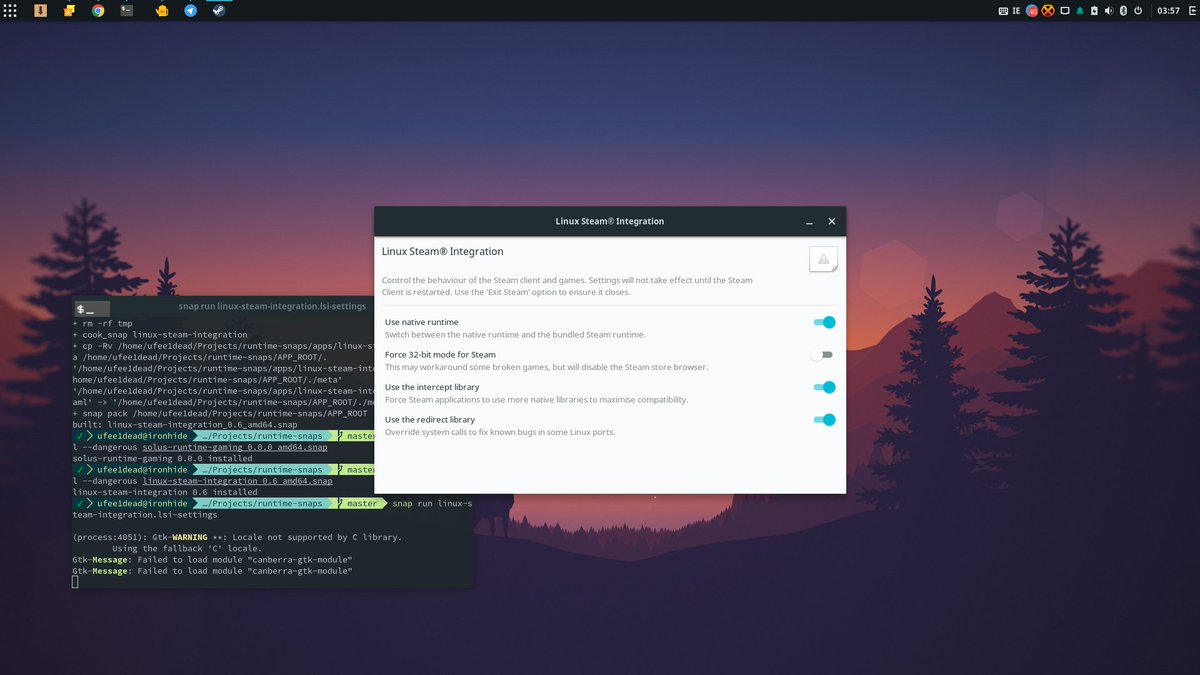Viewport: 1200px width, 675px height.
Task: Click the Linux Steam Integration title bar
Action: 610,221
